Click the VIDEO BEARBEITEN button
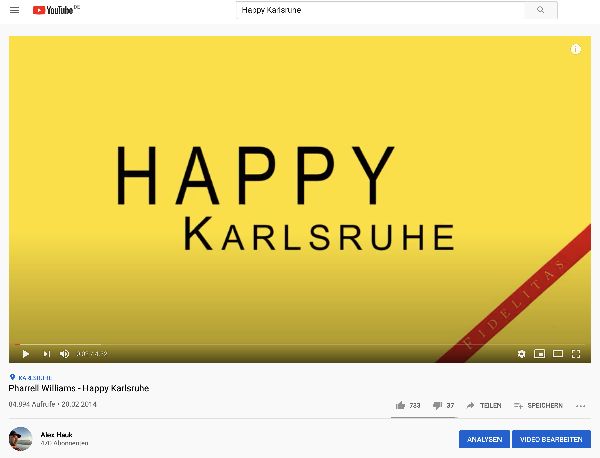 551,439
